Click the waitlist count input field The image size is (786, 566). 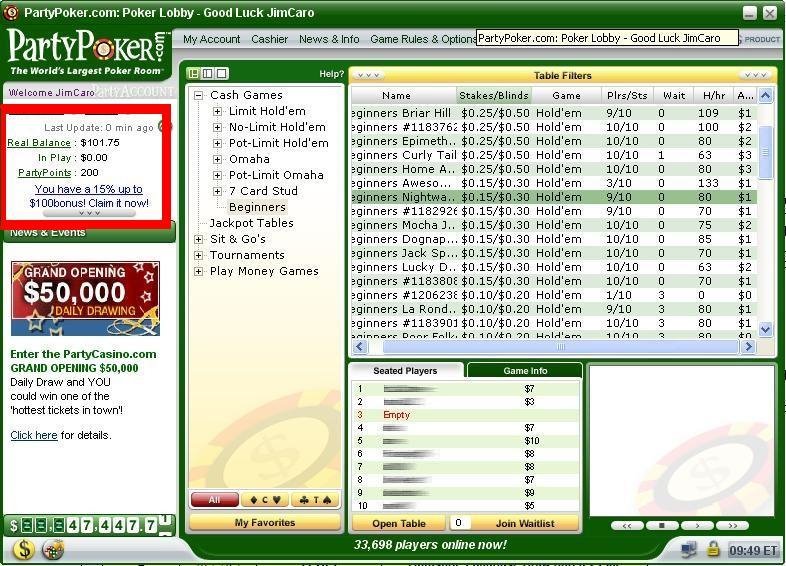tap(460, 523)
